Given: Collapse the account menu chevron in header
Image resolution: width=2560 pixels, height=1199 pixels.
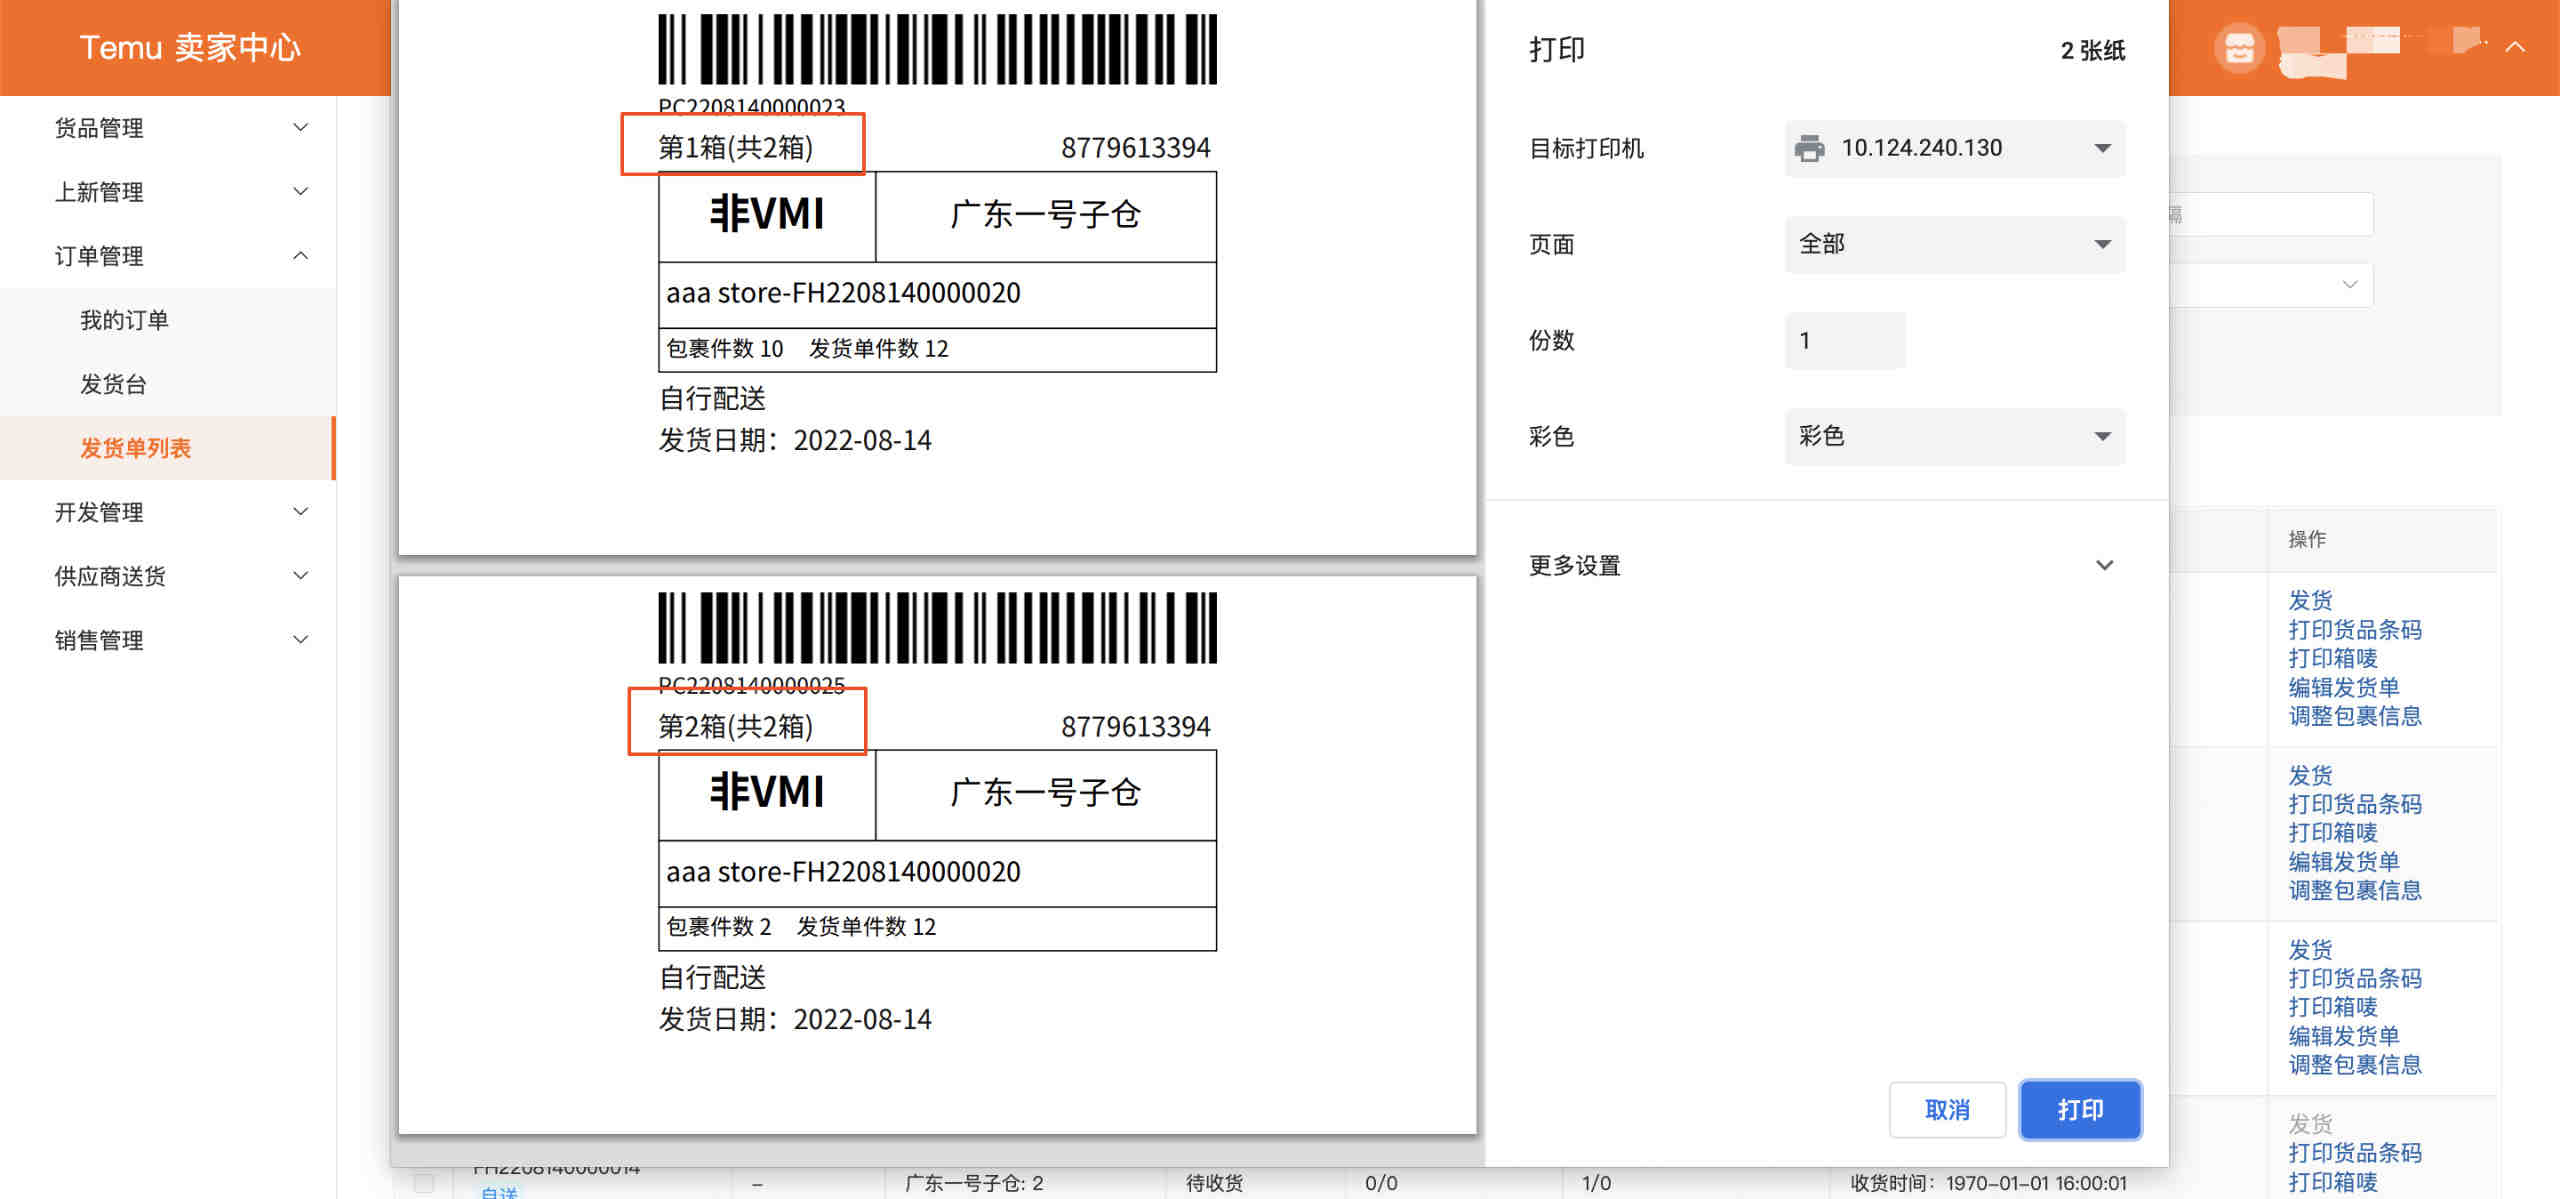Looking at the screenshot, I should (x=2515, y=47).
